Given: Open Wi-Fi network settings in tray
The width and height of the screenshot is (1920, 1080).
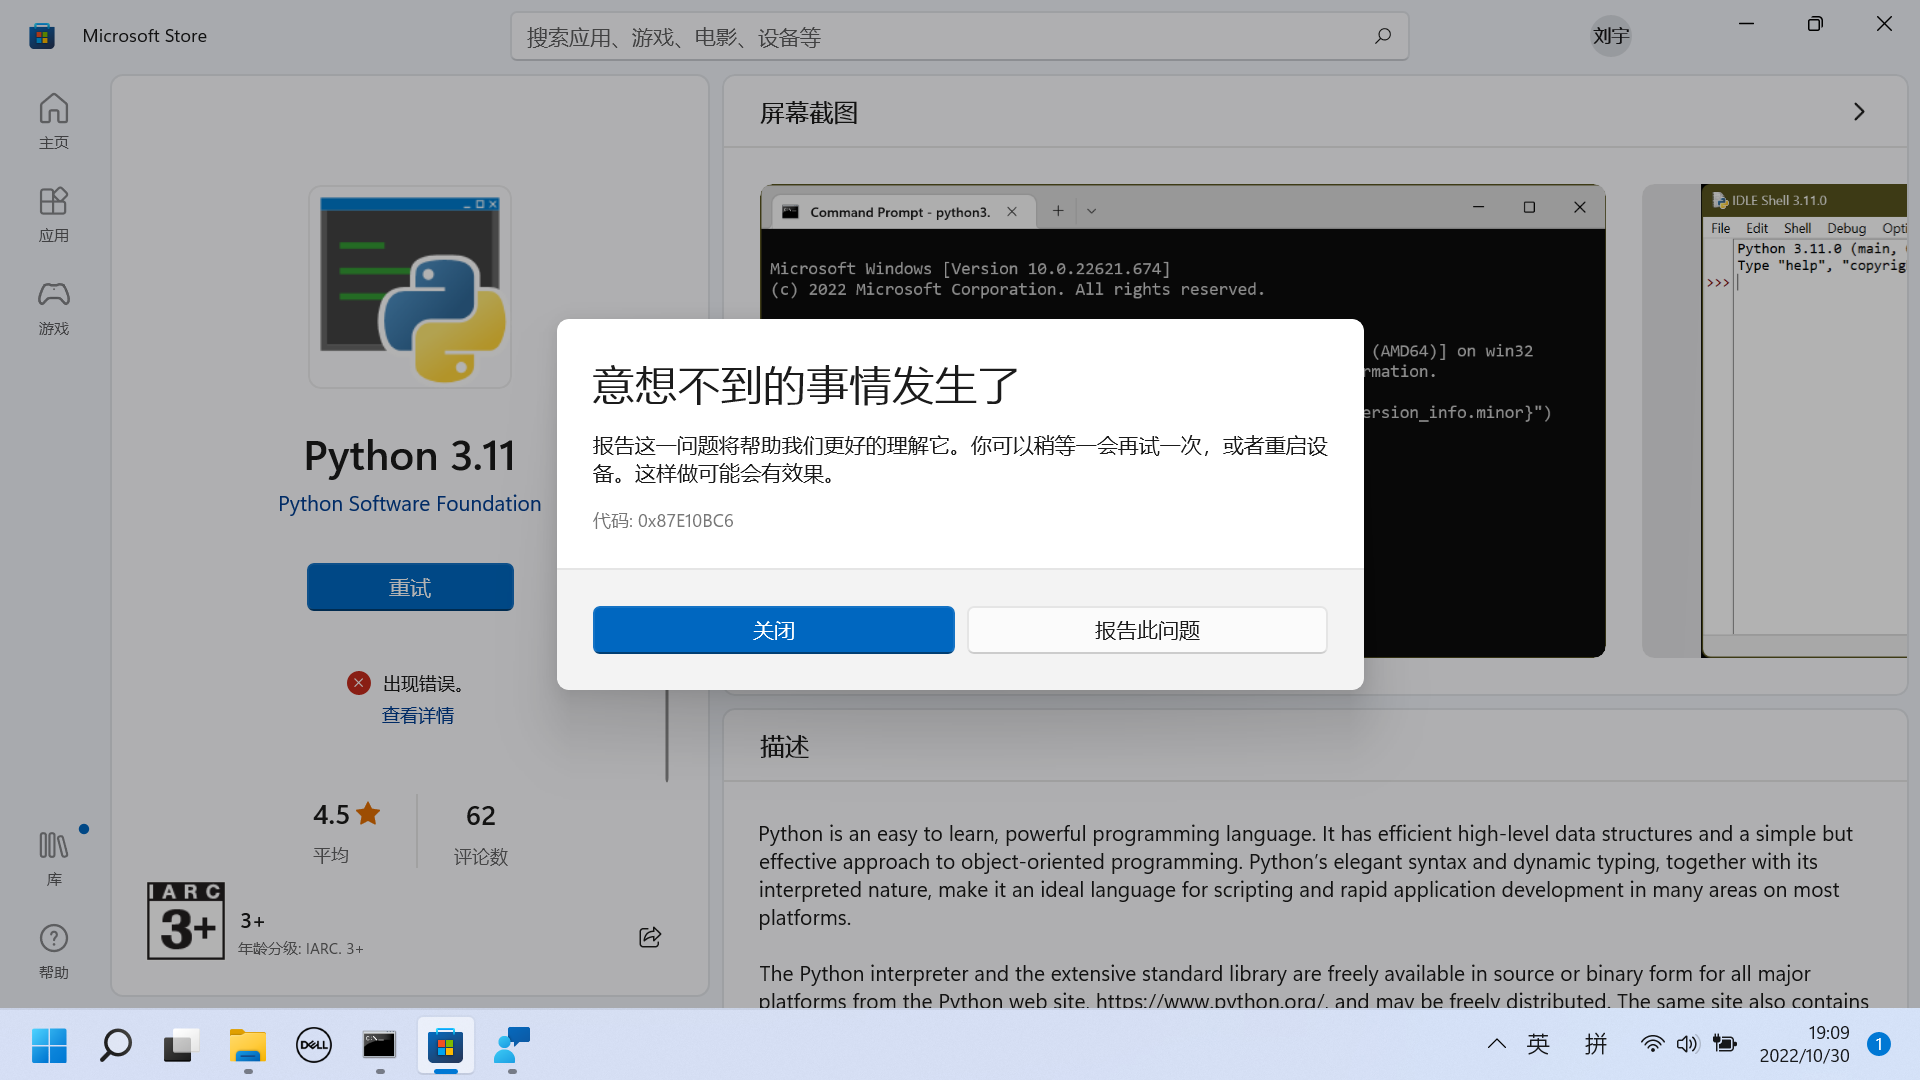Looking at the screenshot, I should coord(1652,1044).
